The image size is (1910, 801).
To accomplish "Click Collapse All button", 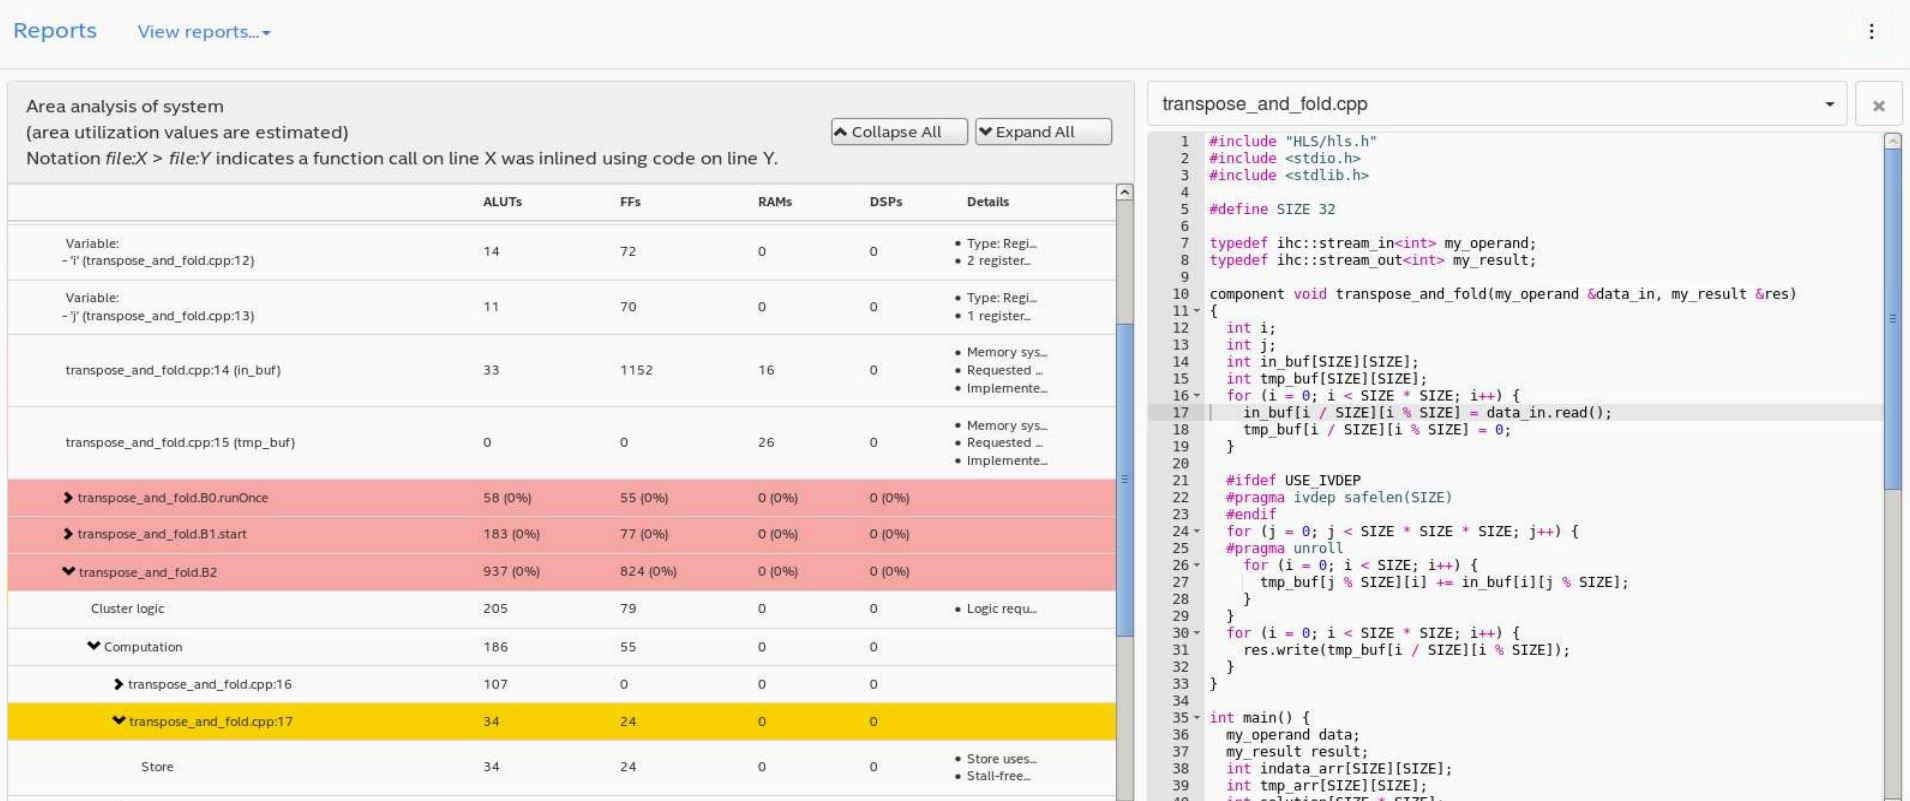I will point(898,132).
